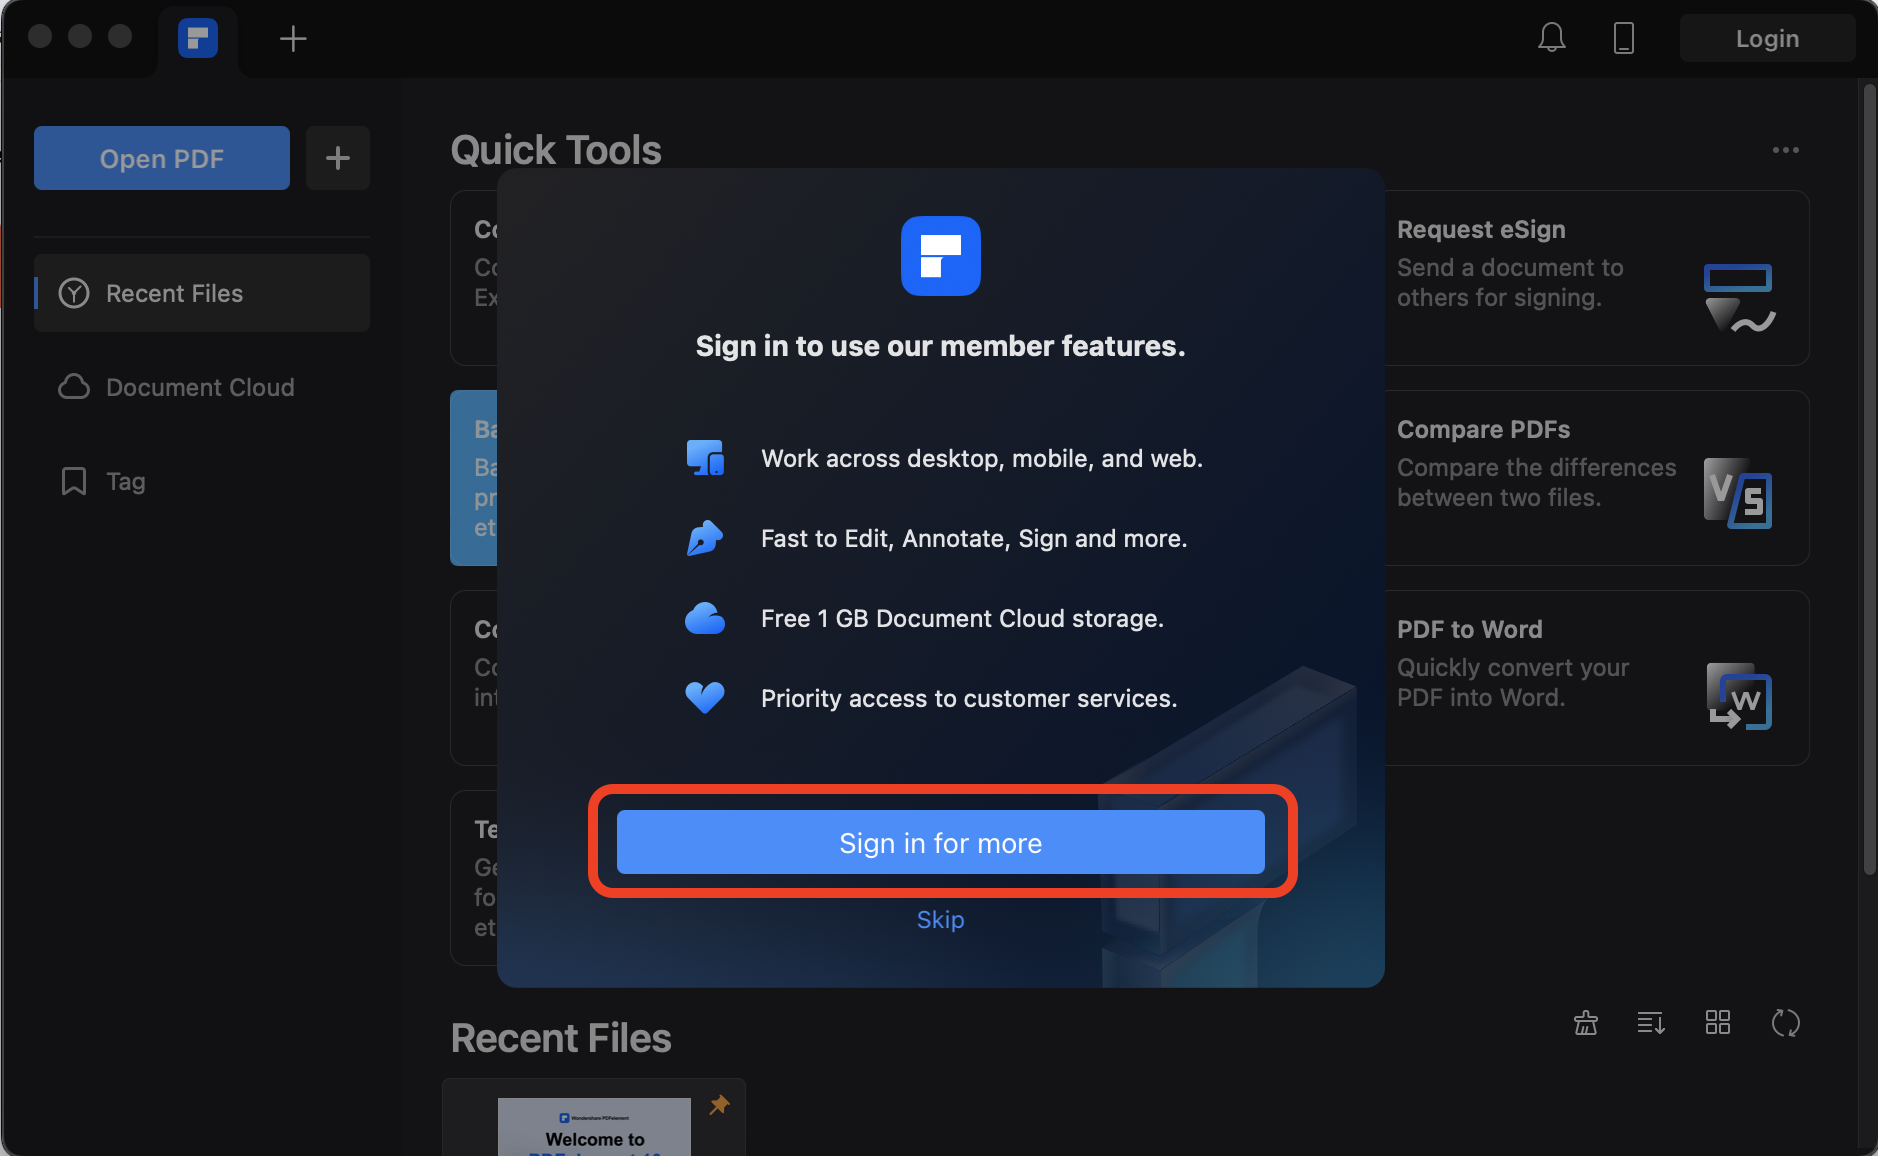Unpin the Welcome to PDFelement file
1878x1156 pixels.
pos(718,1105)
